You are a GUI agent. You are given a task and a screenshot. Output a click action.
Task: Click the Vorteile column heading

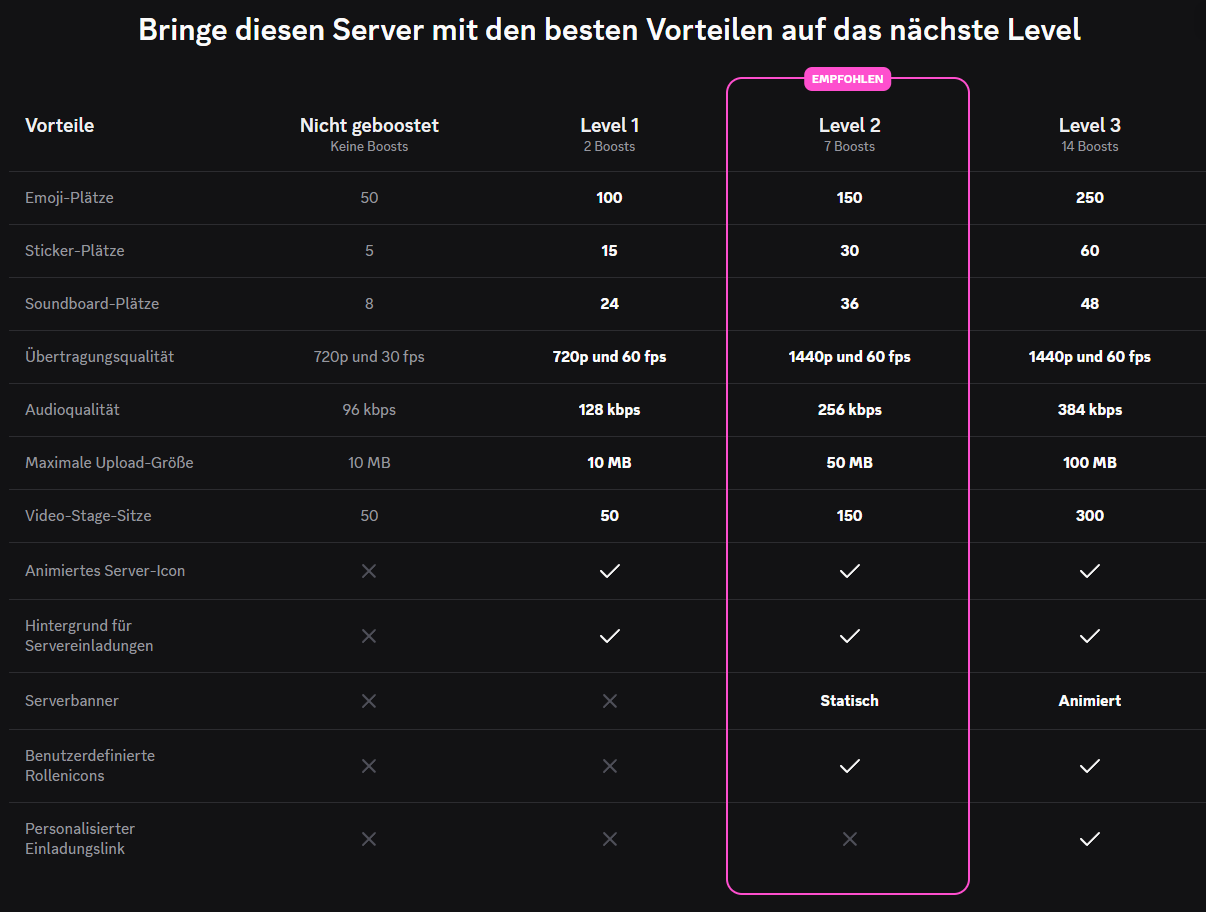point(59,125)
